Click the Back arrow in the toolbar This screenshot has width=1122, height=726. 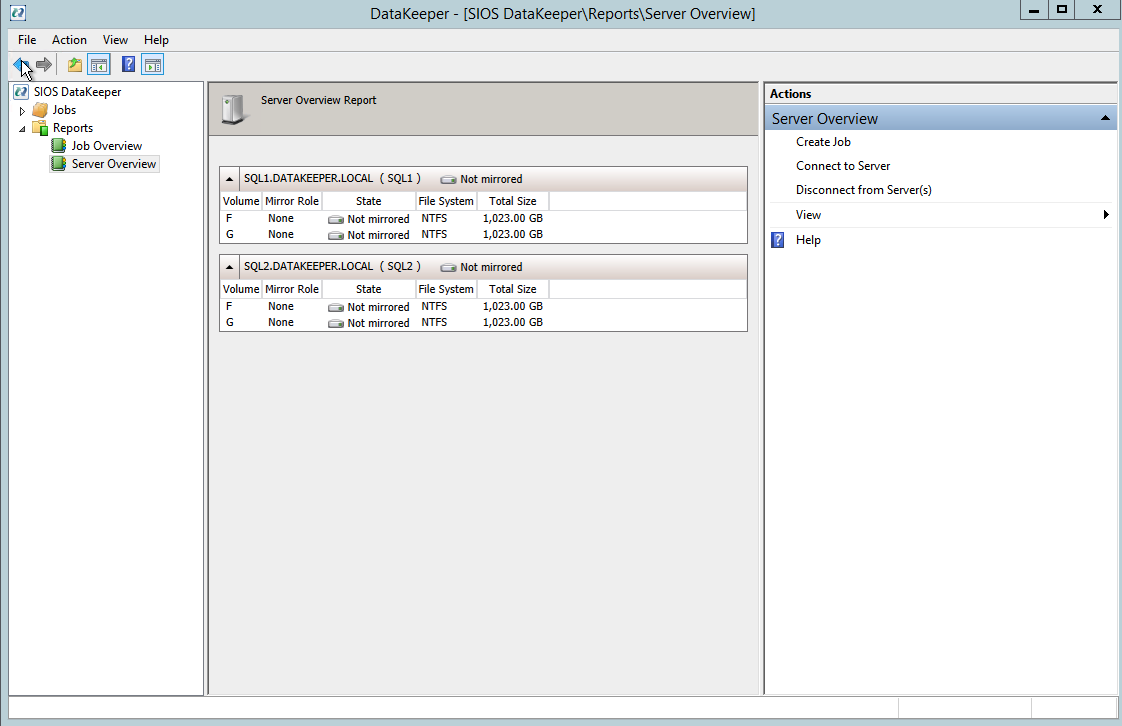[x=21, y=65]
